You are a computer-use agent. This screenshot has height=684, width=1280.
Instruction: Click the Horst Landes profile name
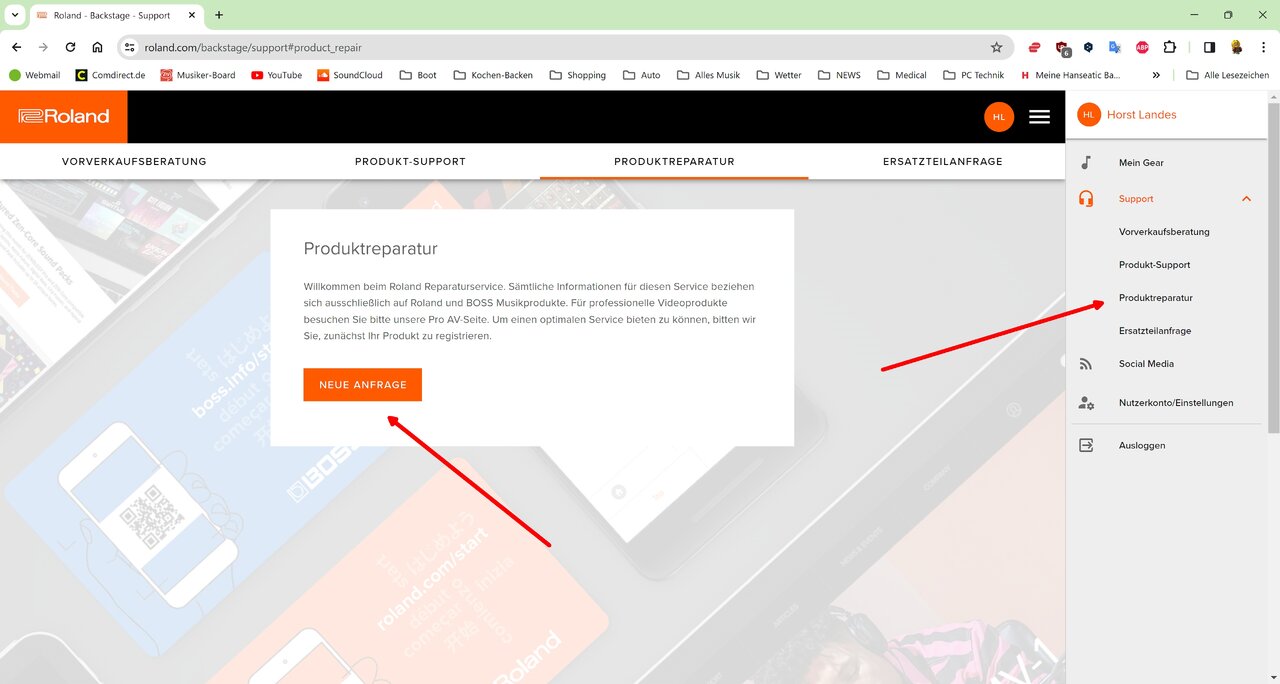[1141, 115]
